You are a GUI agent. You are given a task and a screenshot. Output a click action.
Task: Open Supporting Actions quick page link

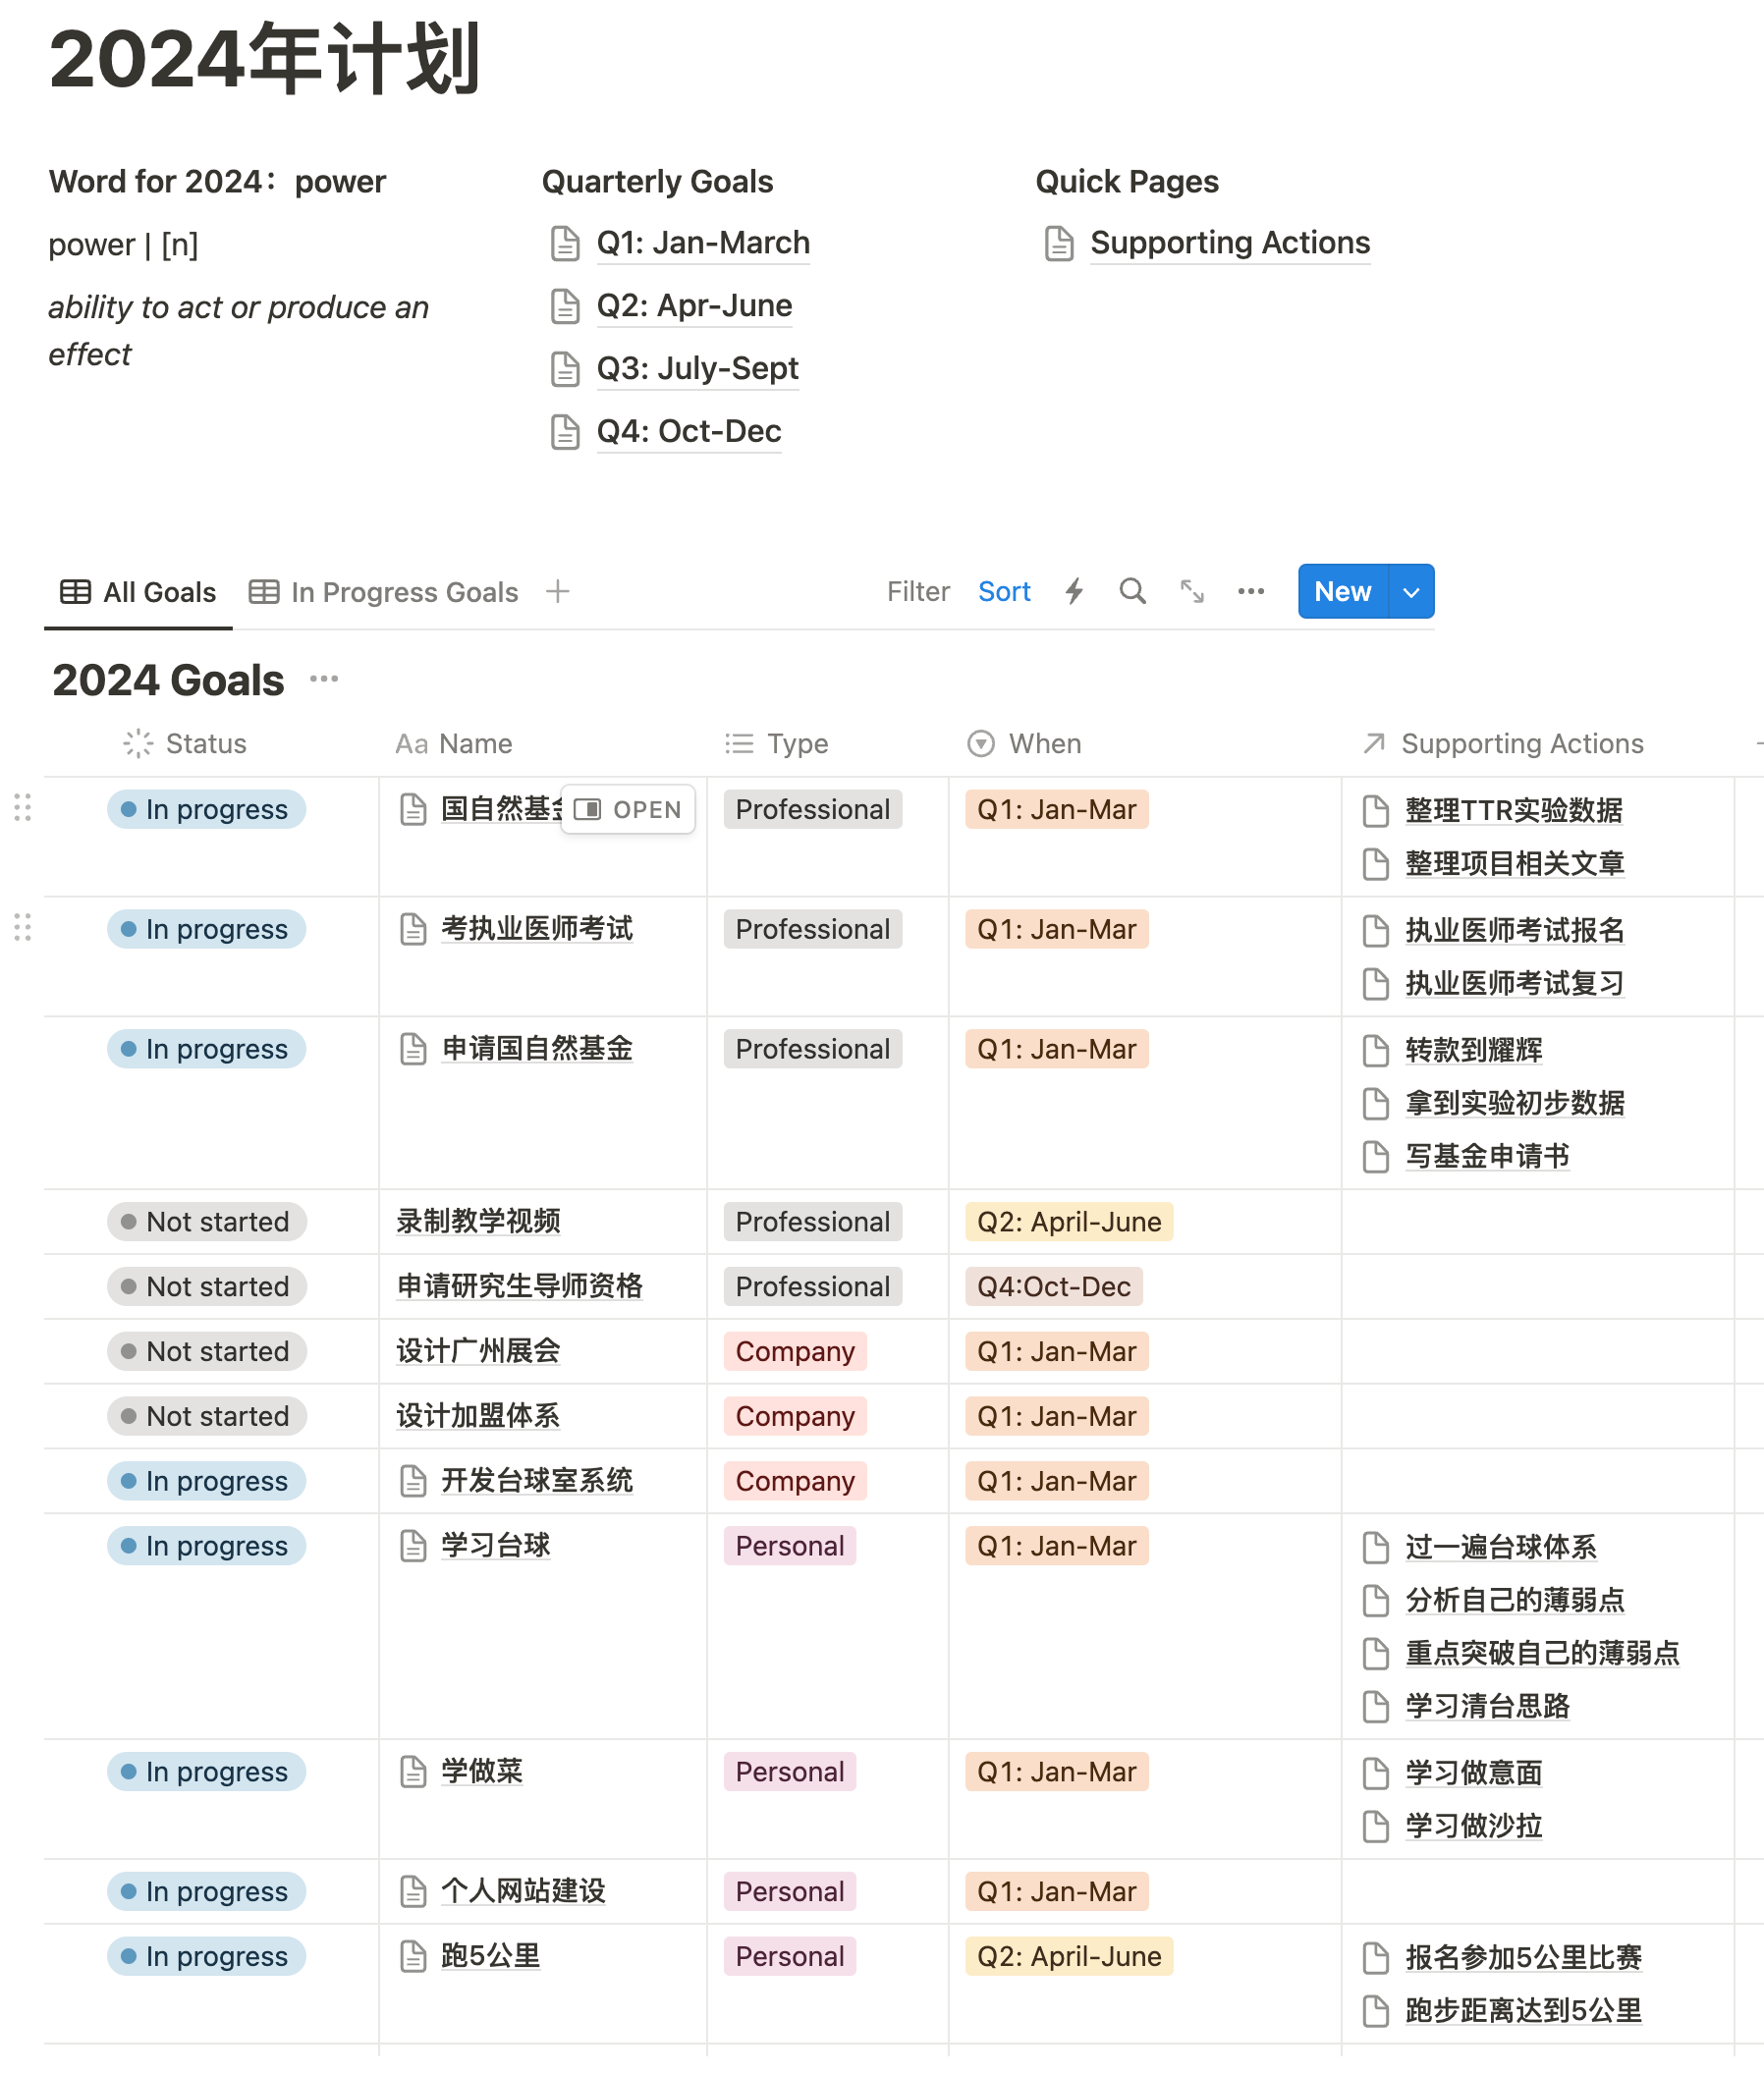click(x=1230, y=243)
